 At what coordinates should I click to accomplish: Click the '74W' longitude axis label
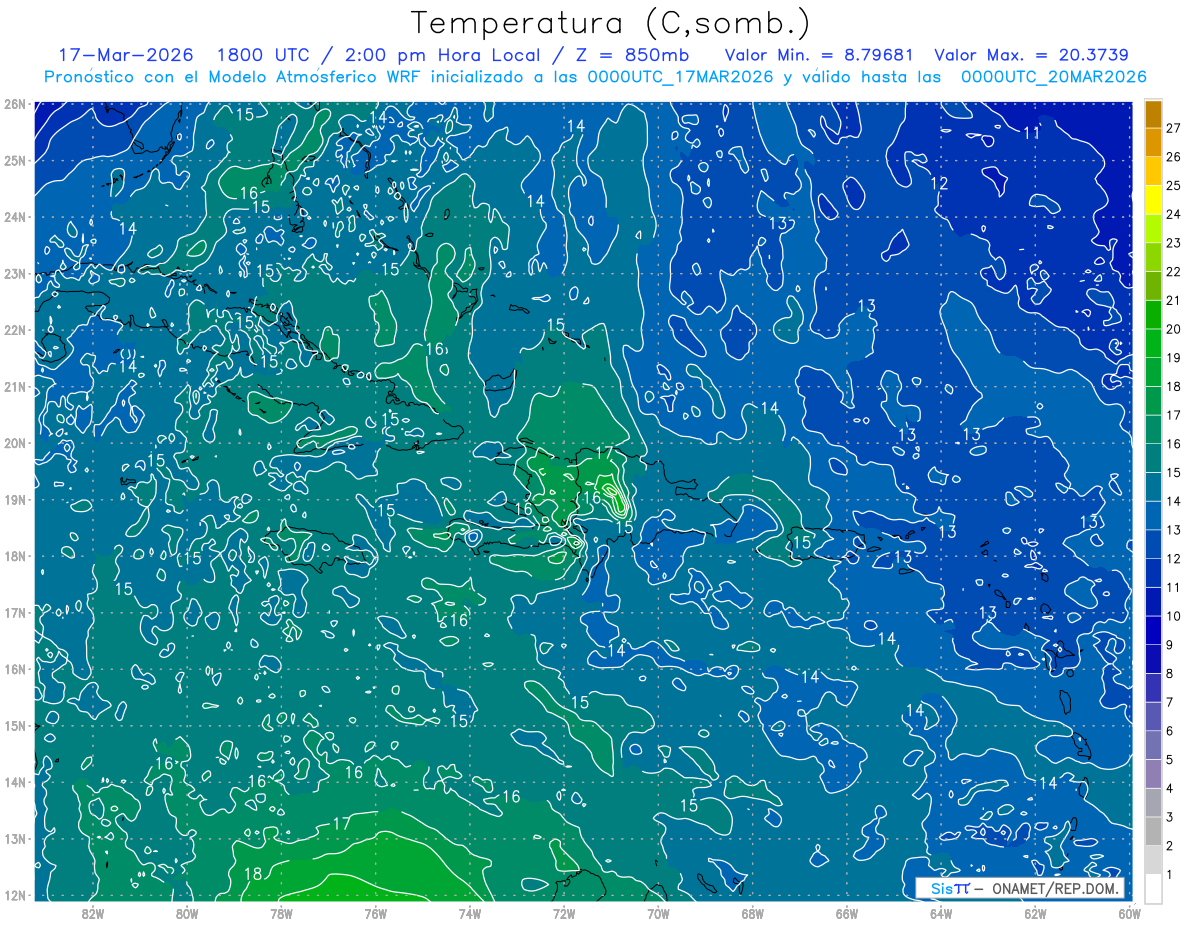pyautogui.click(x=469, y=914)
